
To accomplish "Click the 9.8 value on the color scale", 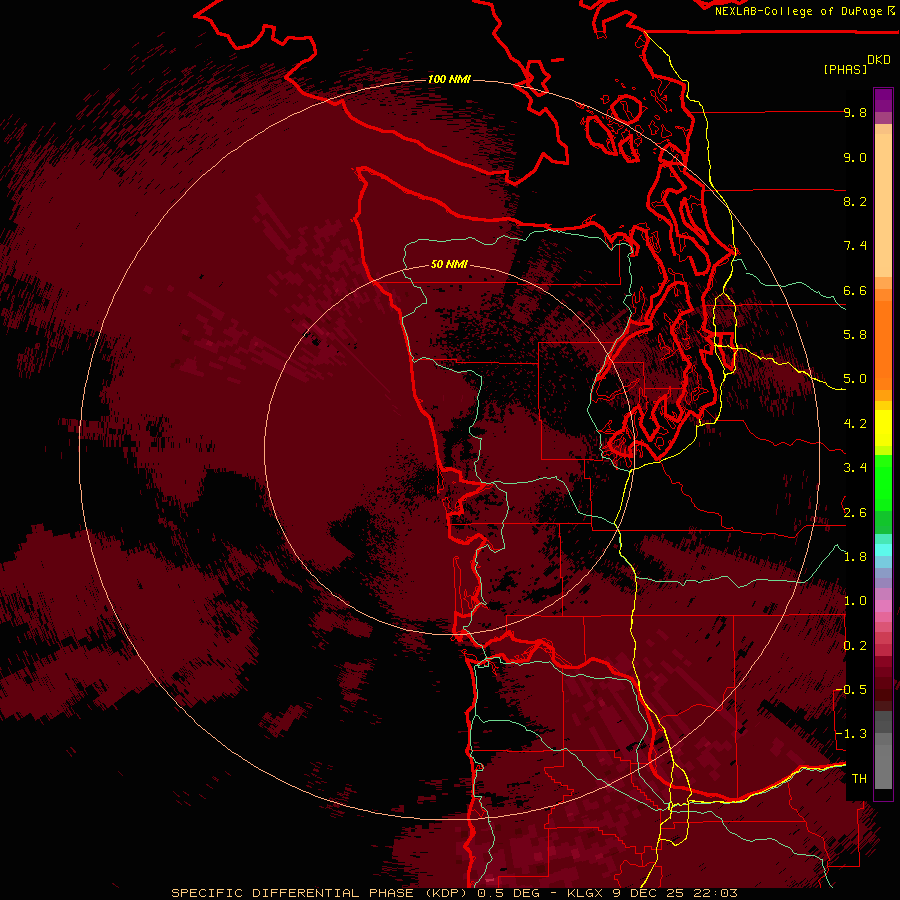I will 855,113.
